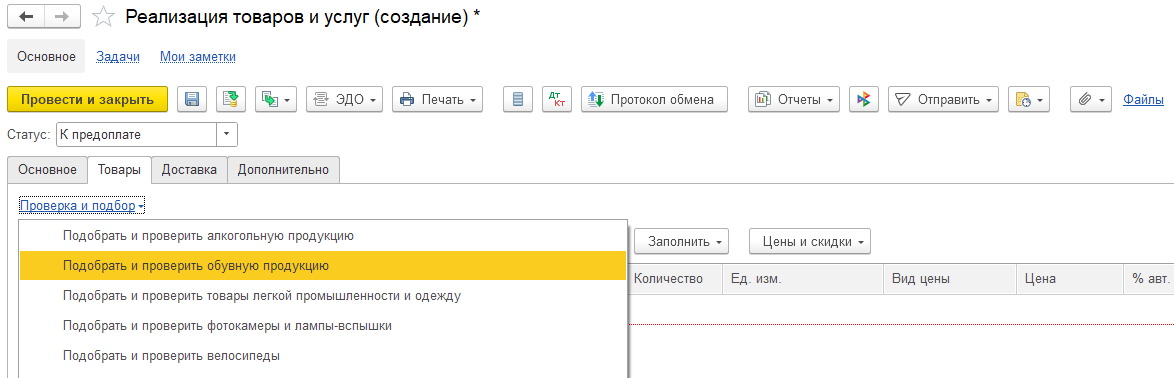Choose Подобрать и проверить обувную продукцию
Screen dimensions: 1174x378
[323, 265]
